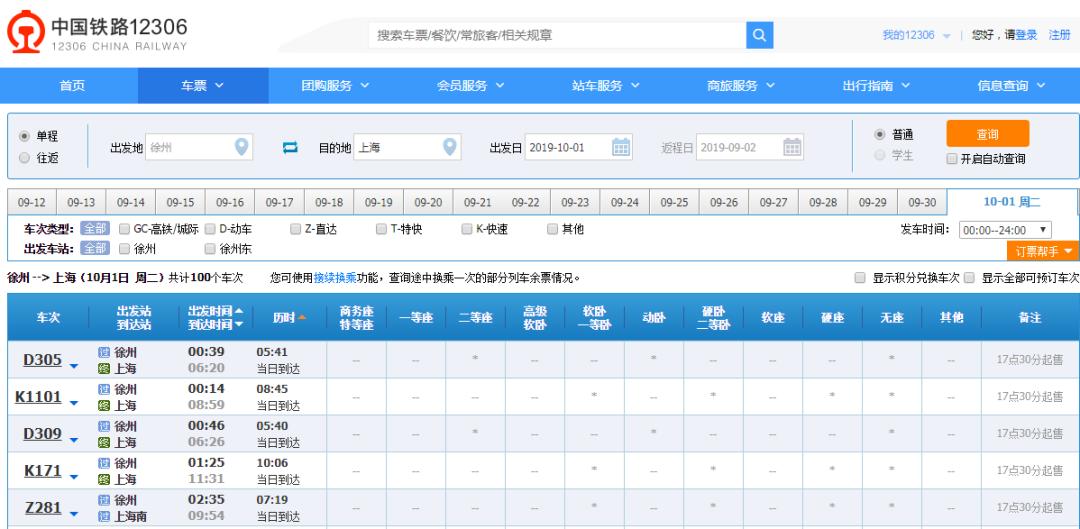Open 团购服务 navigation menu
The width and height of the screenshot is (1080, 529).
click(x=335, y=85)
